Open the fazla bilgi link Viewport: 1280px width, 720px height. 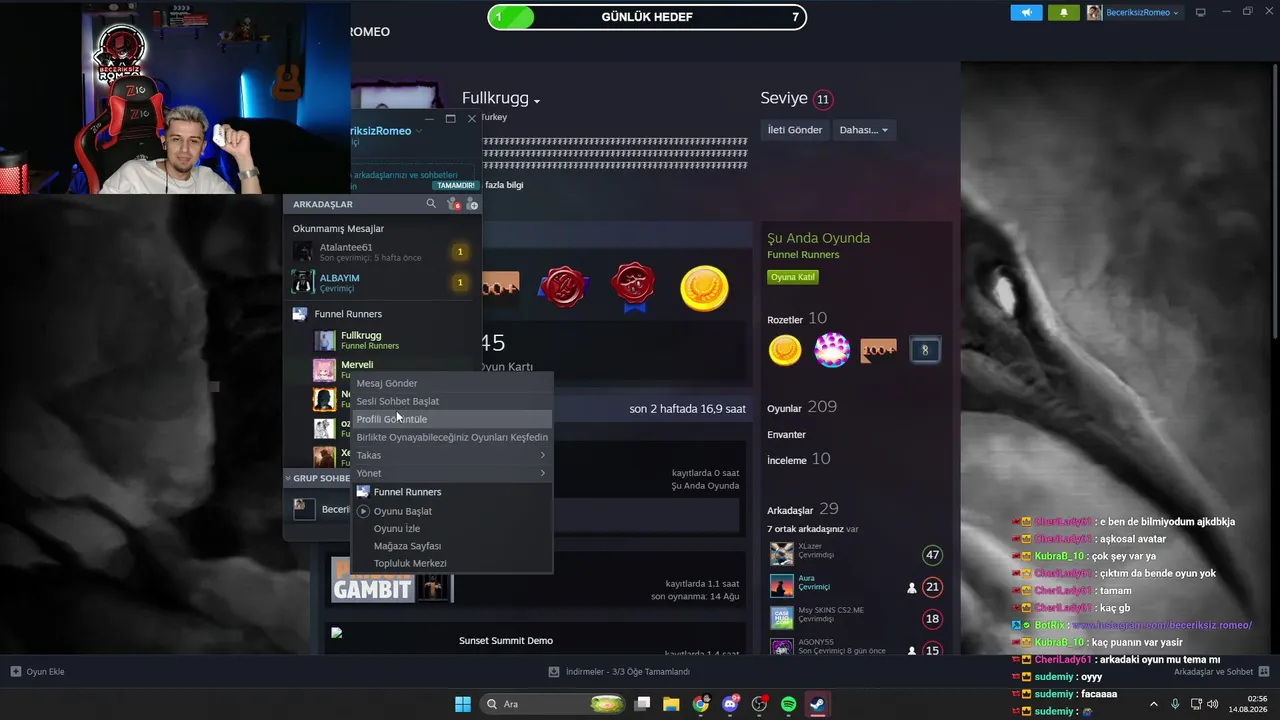tap(504, 185)
